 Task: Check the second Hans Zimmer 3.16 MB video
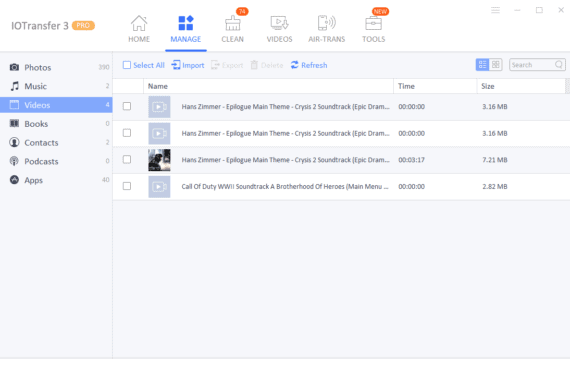click(x=127, y=133)
